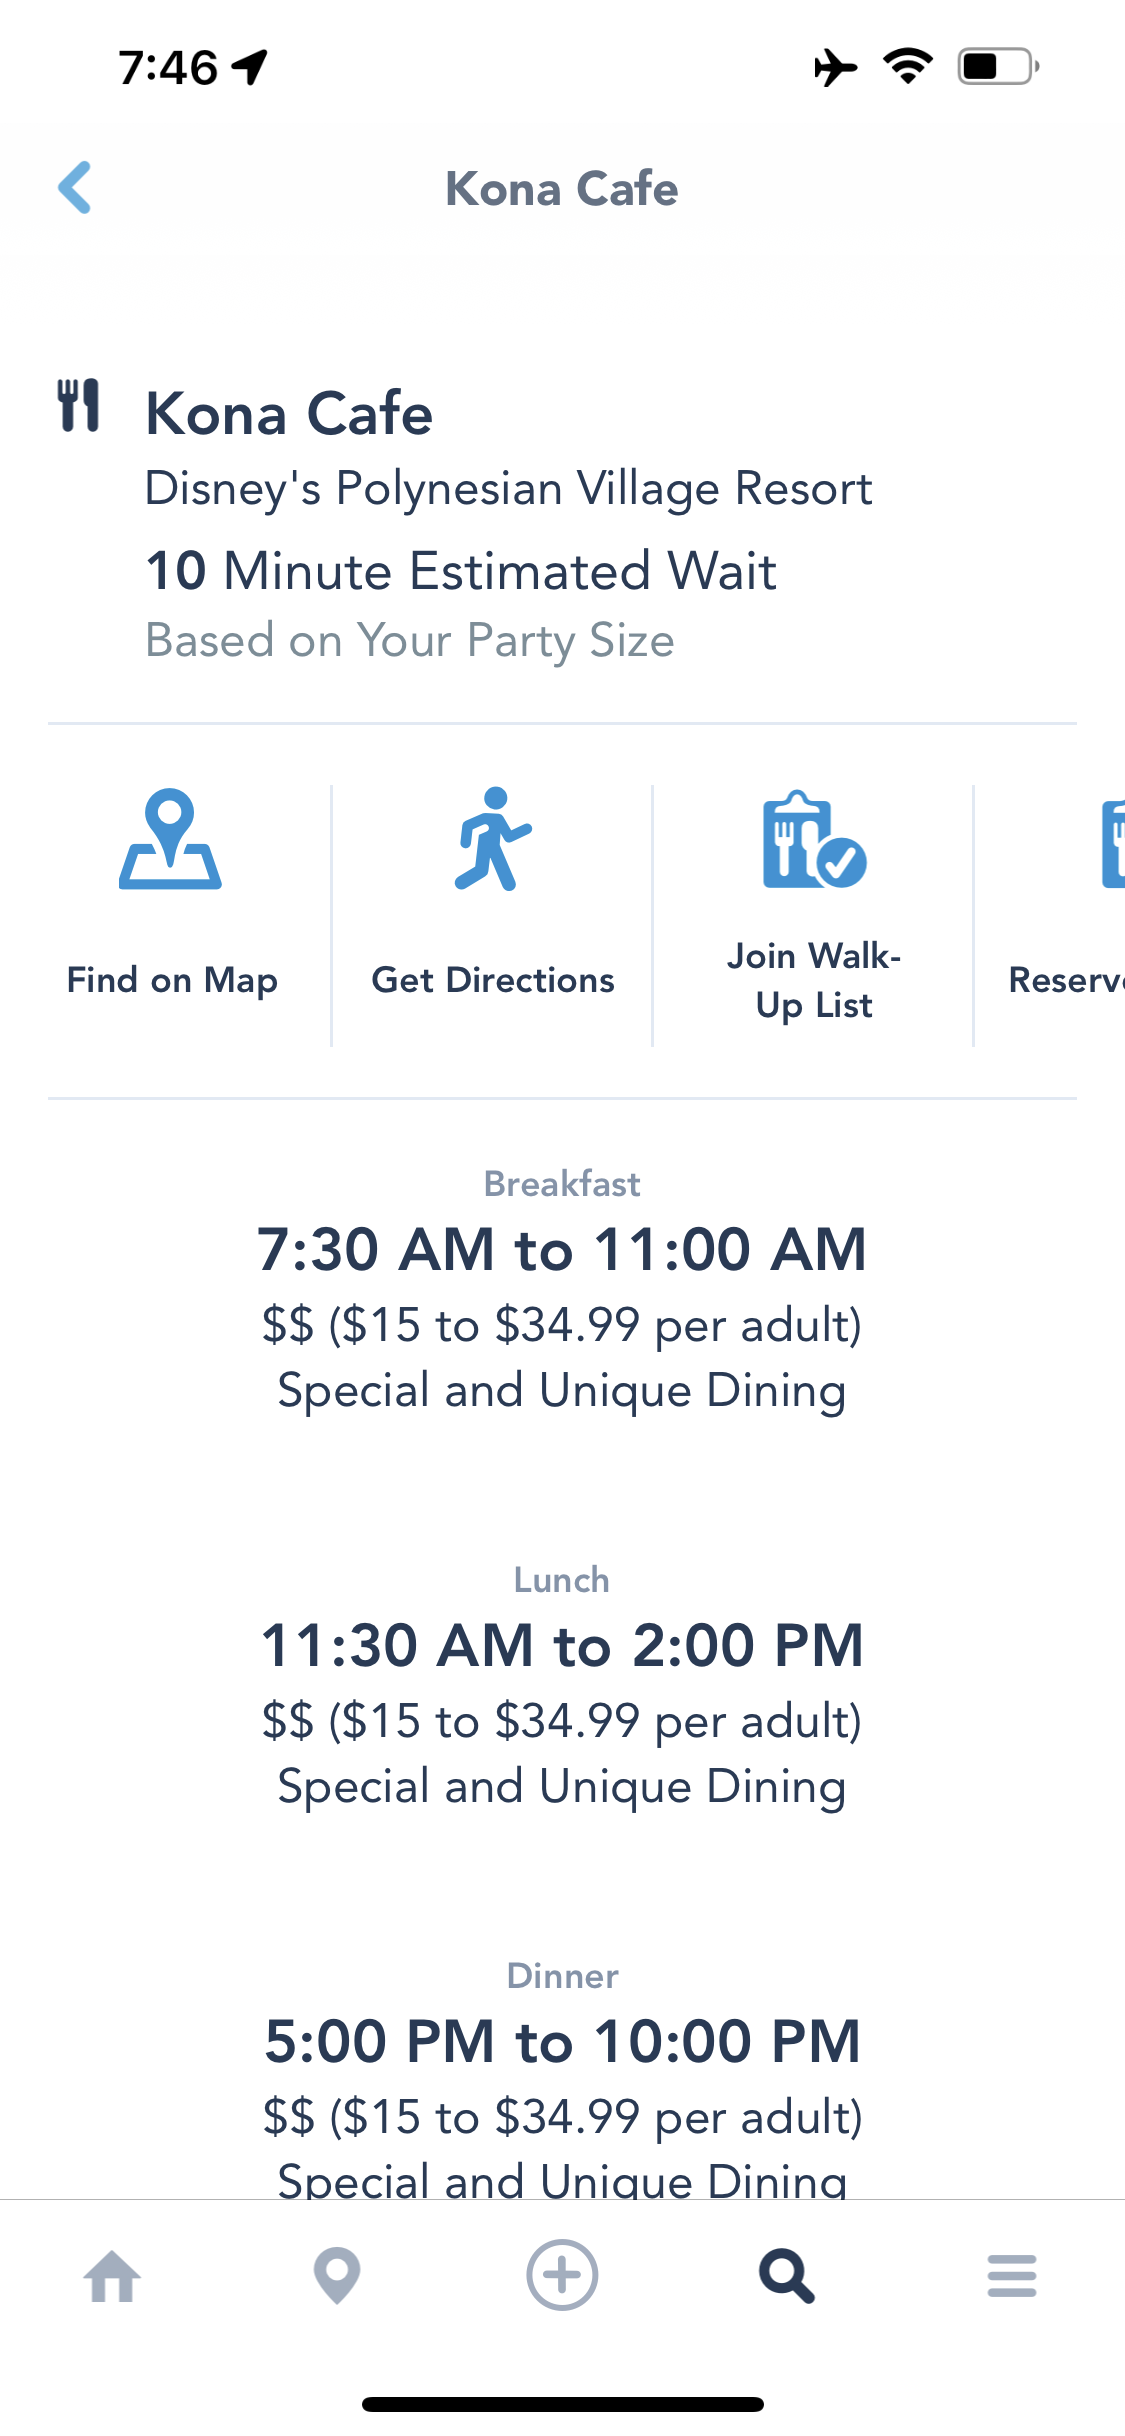Tap the walking Get Directions icon
Image resolution: width=1125 pixels, height=2436 pixels.
pos(492,840)
